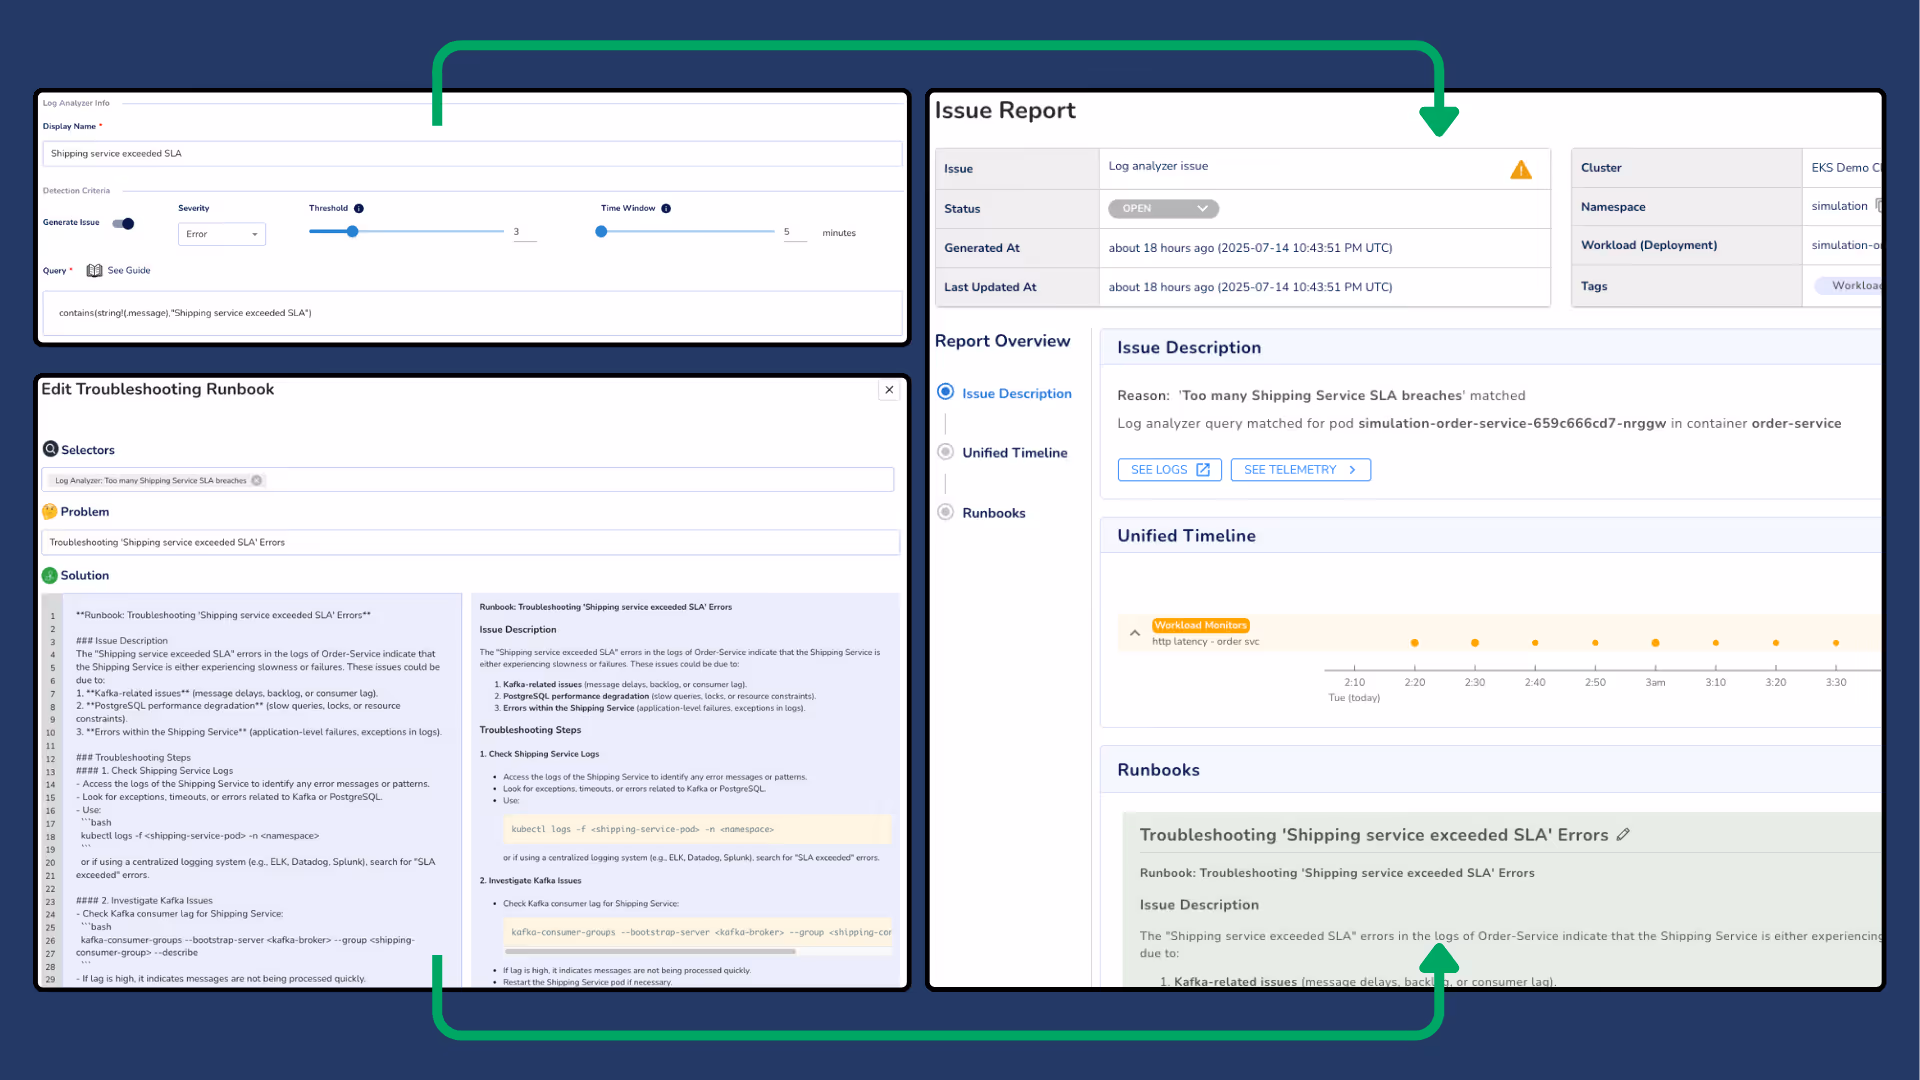Click the timeline event dot at 2:40
The width and height of the screenshot is (1920, 1080).
click(x=1535, y=643)
